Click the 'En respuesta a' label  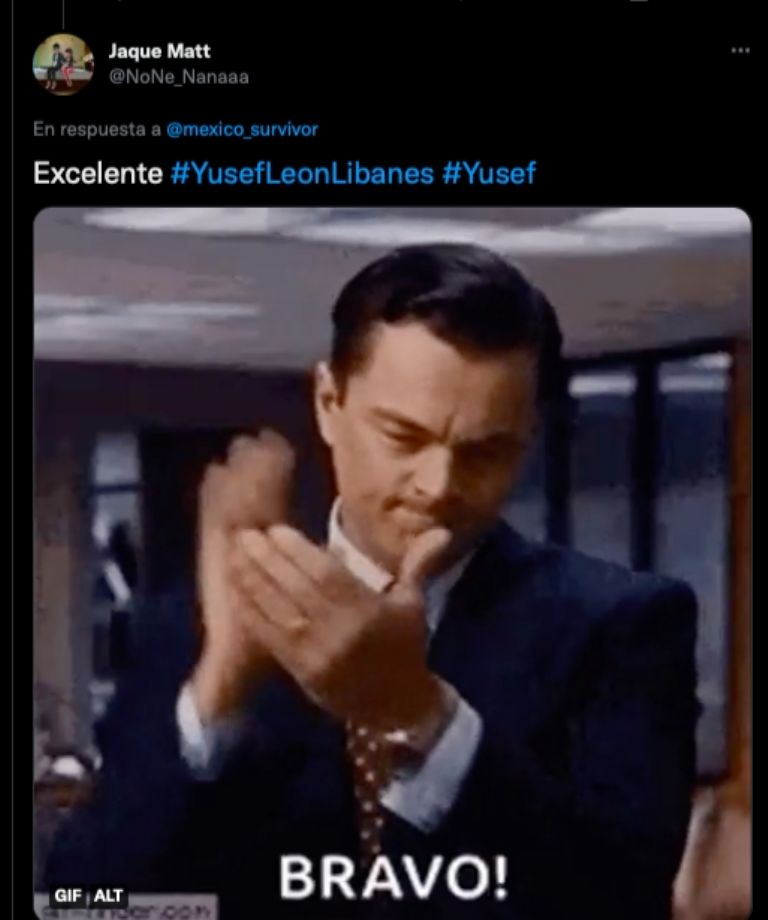97,129
